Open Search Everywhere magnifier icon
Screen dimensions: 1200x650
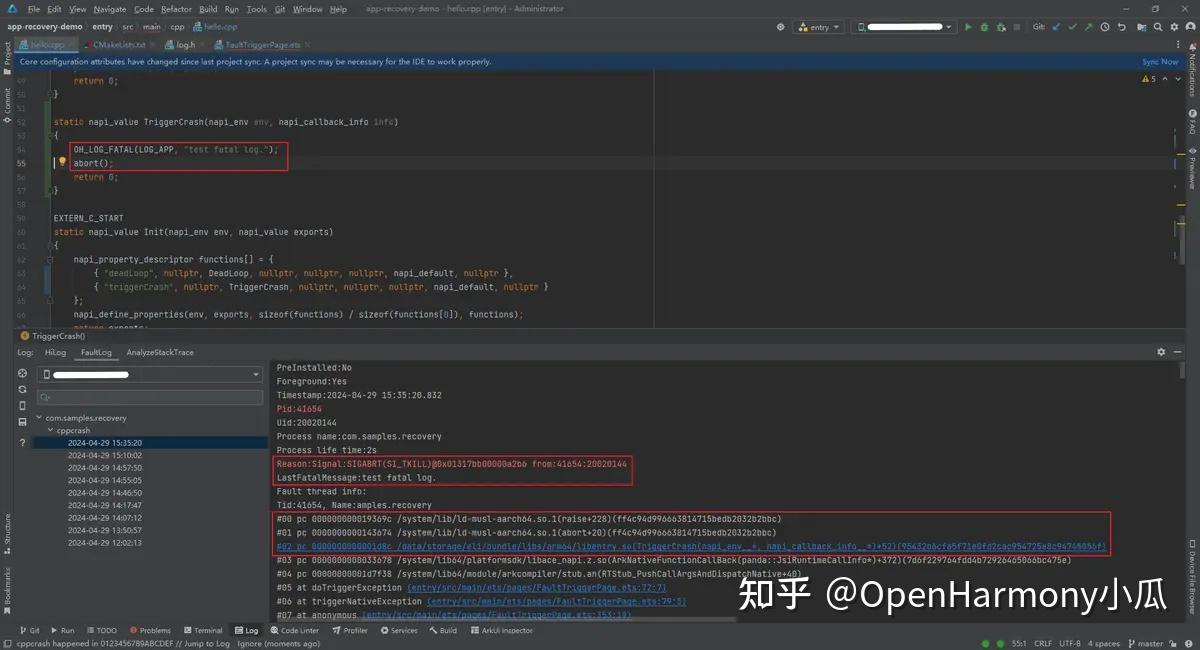point(1157,27)
